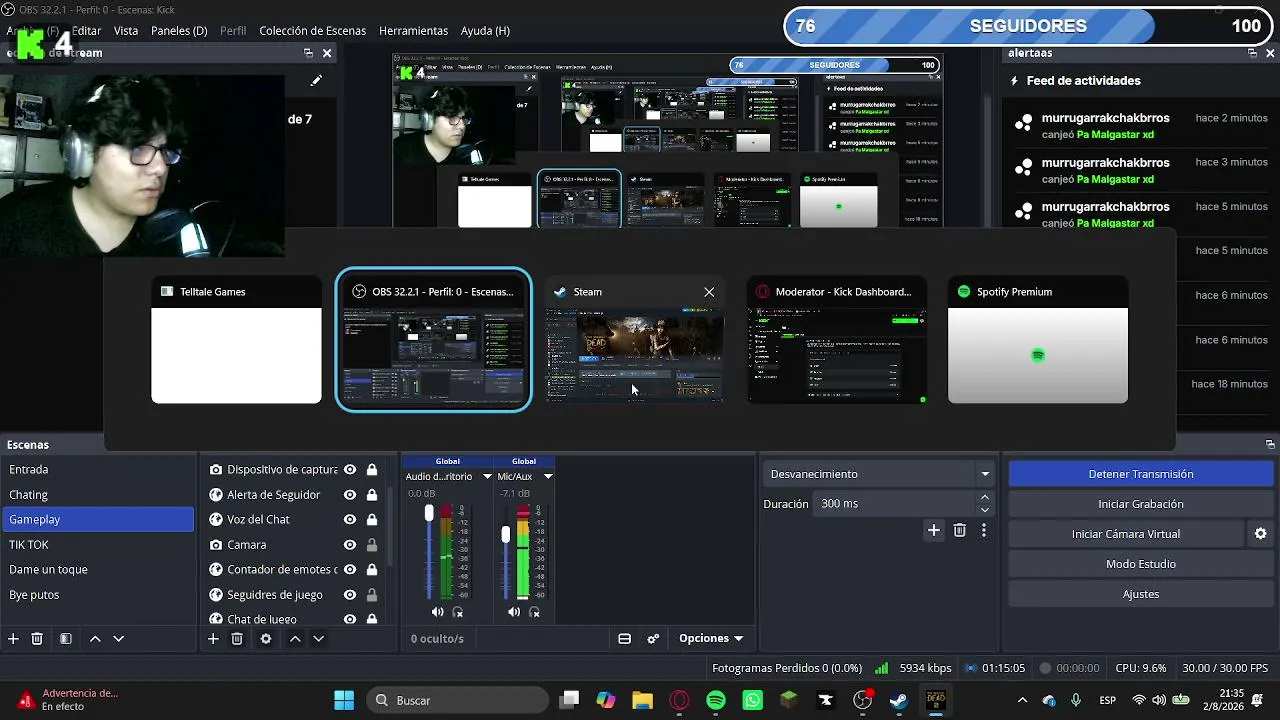This screenshot has height=720, width=1280.
Task: Remove the transition with trash icon
Action: (x=960, y=530)
